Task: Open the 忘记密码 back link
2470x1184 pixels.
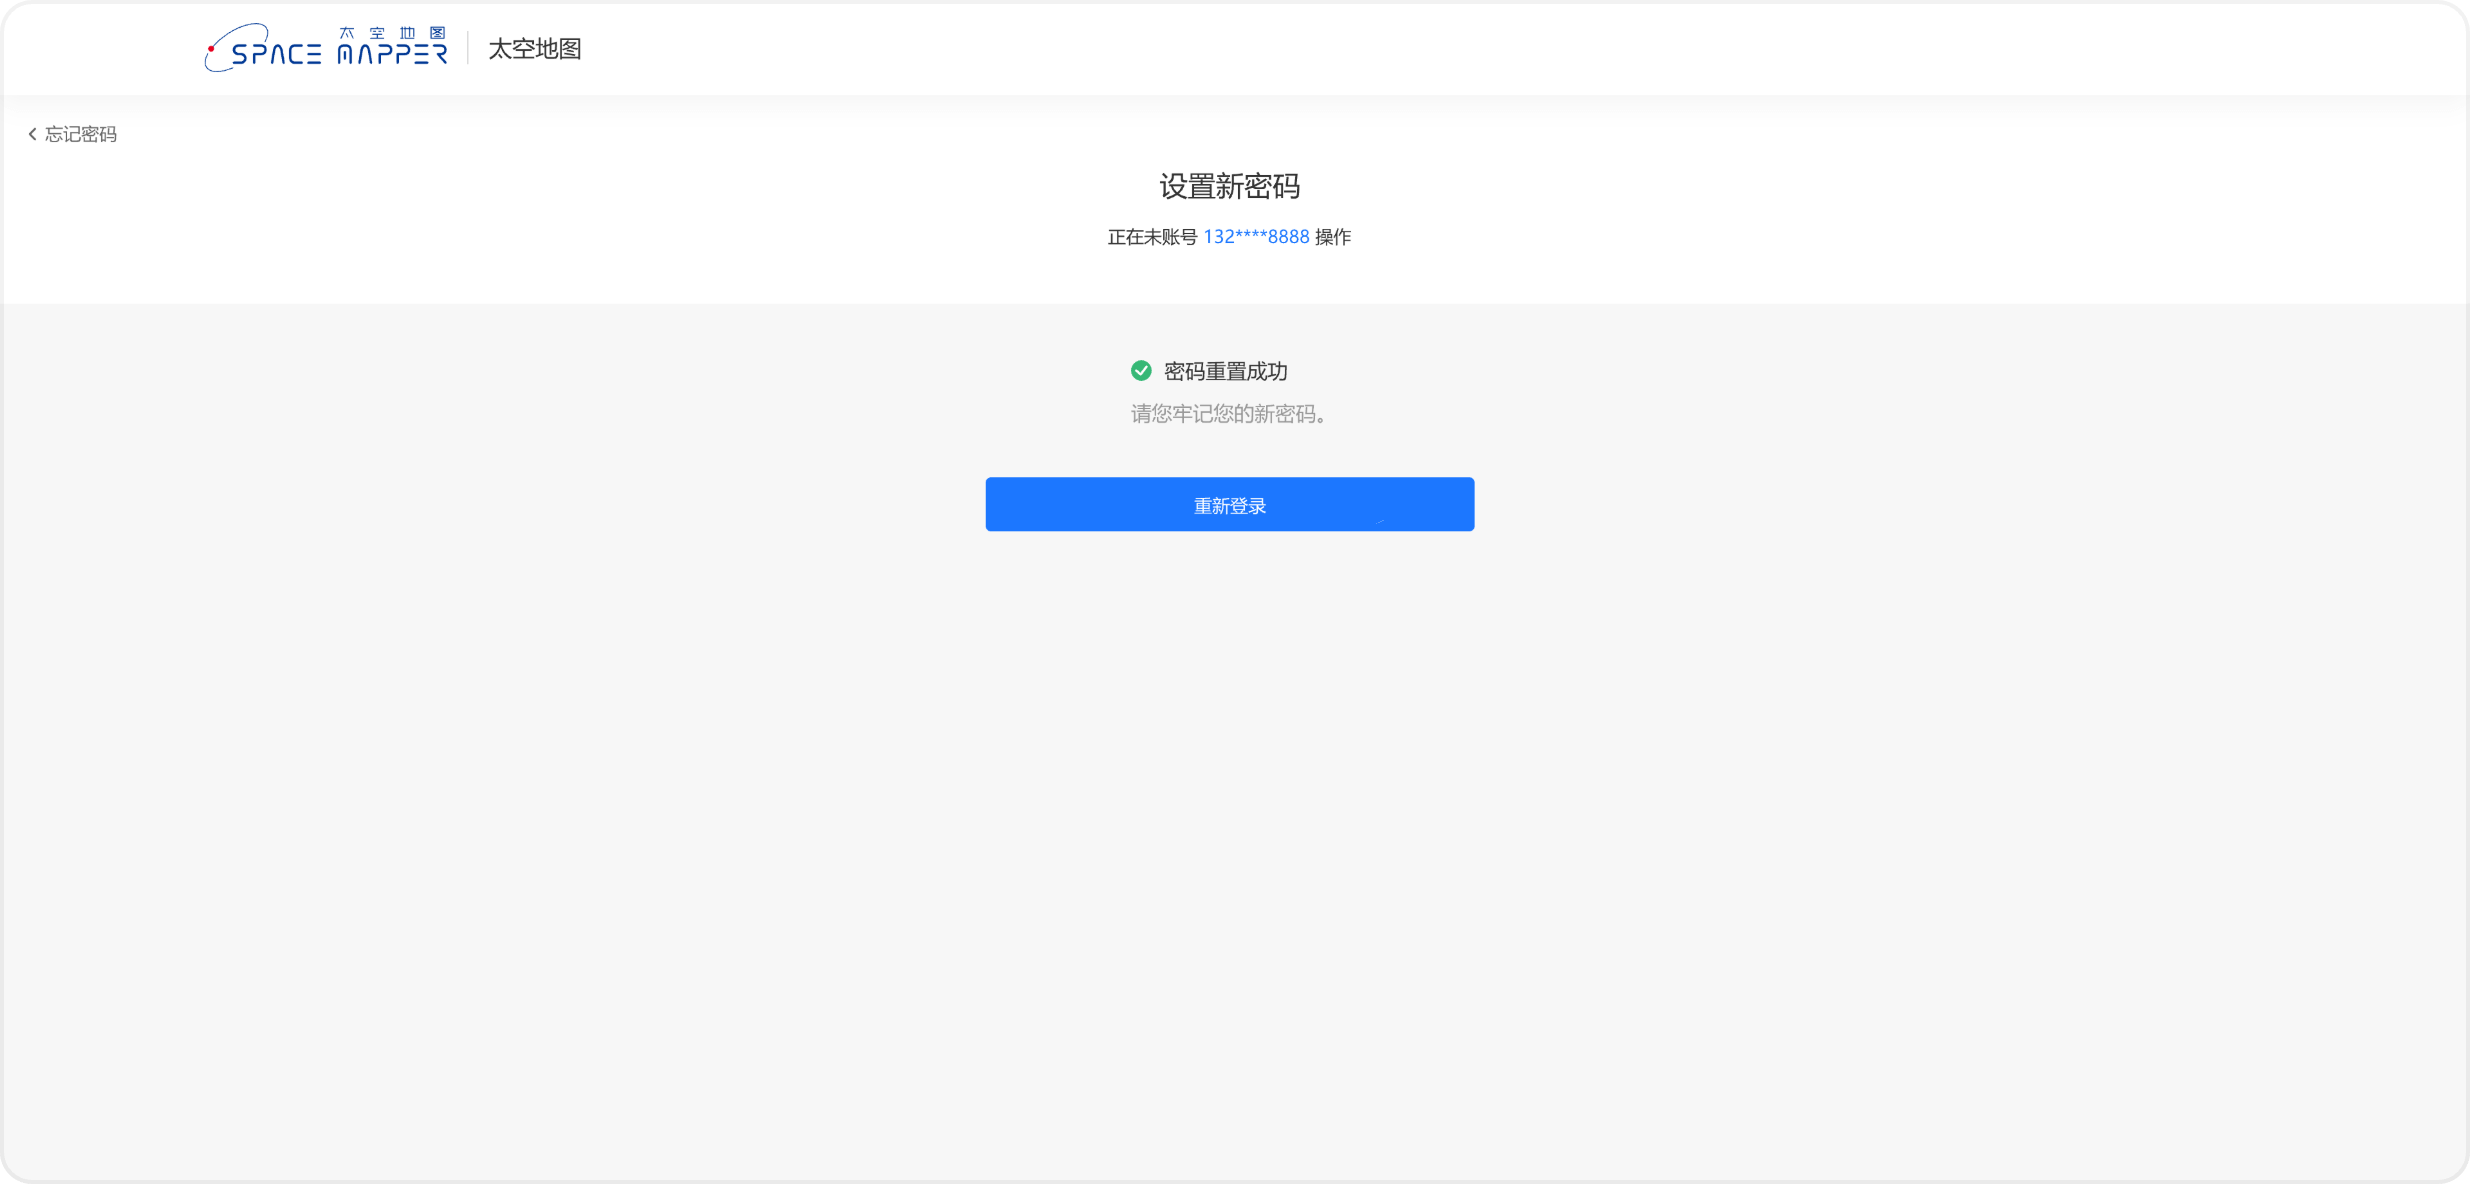Action: coord(79,134)
